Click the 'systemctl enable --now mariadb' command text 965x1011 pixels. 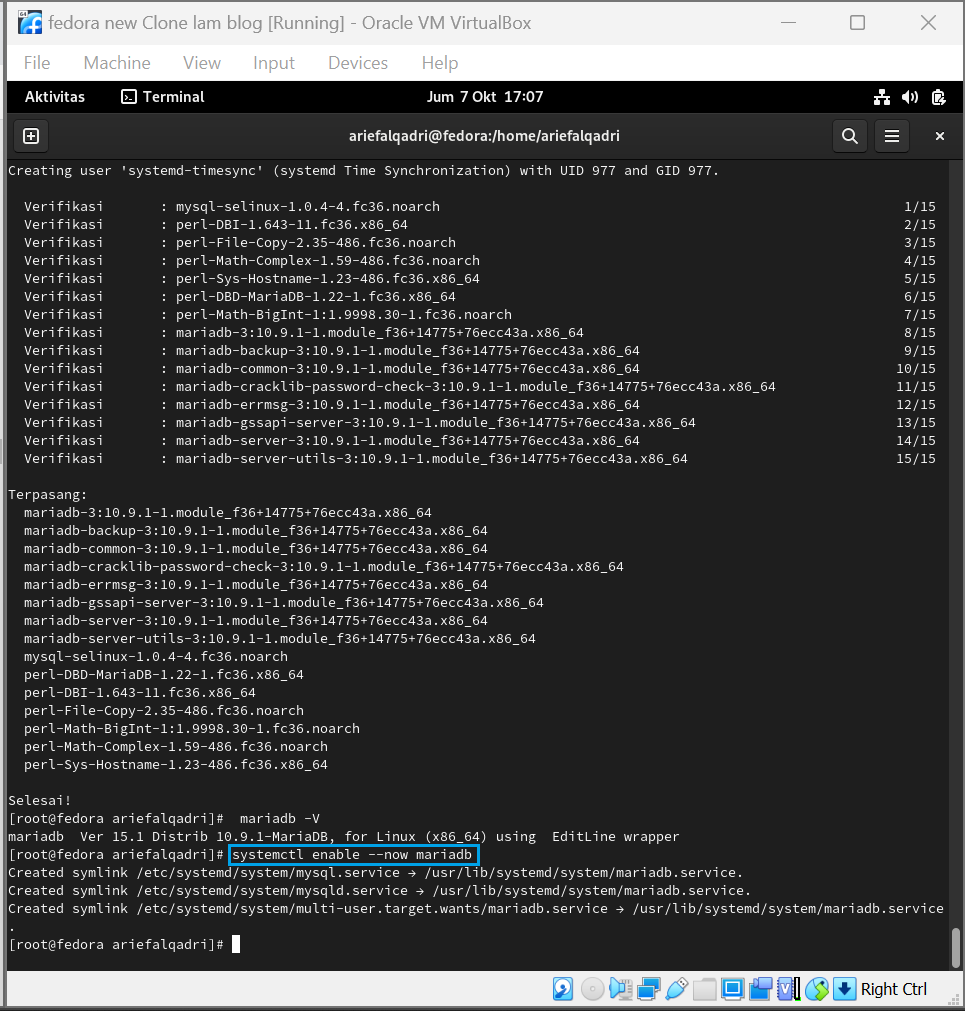click(x=352, y=854)
